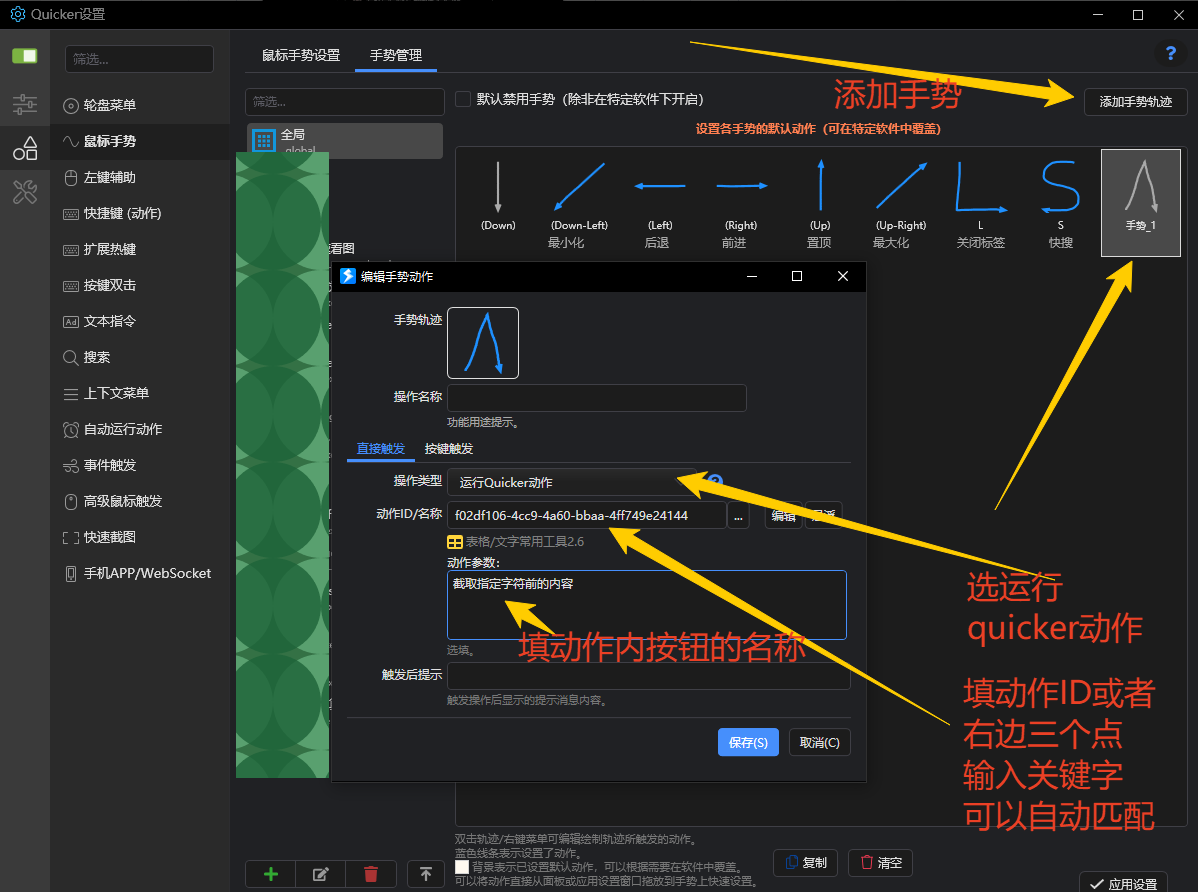Image resolution: width=1198 pixels, height=892 pixels.
Task: Tick the background default action legend checkbox
Action: (462, 867)
